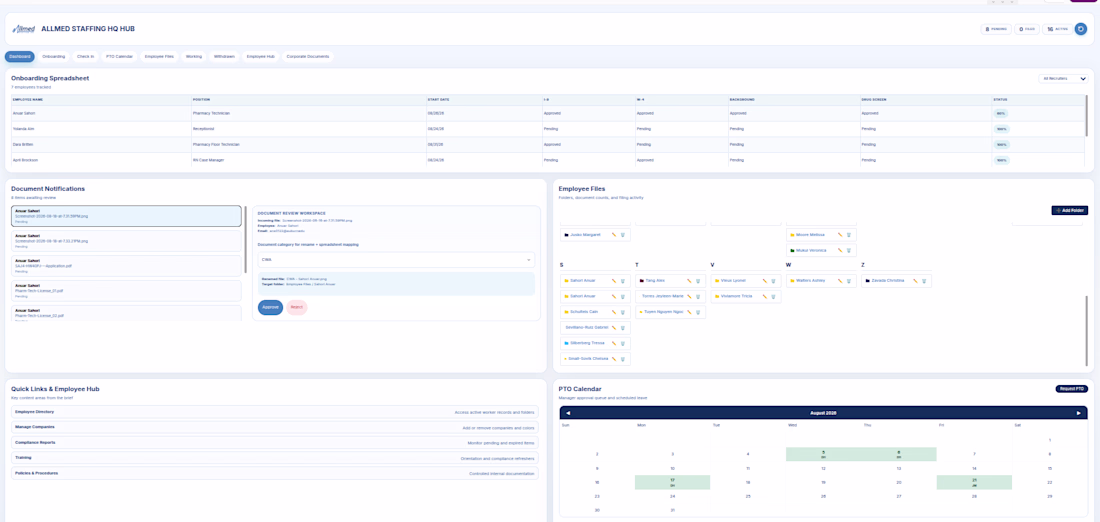1100x522 pixels.
Task: Click the pencil icon beside Moore Melissa
Action: 840,234
